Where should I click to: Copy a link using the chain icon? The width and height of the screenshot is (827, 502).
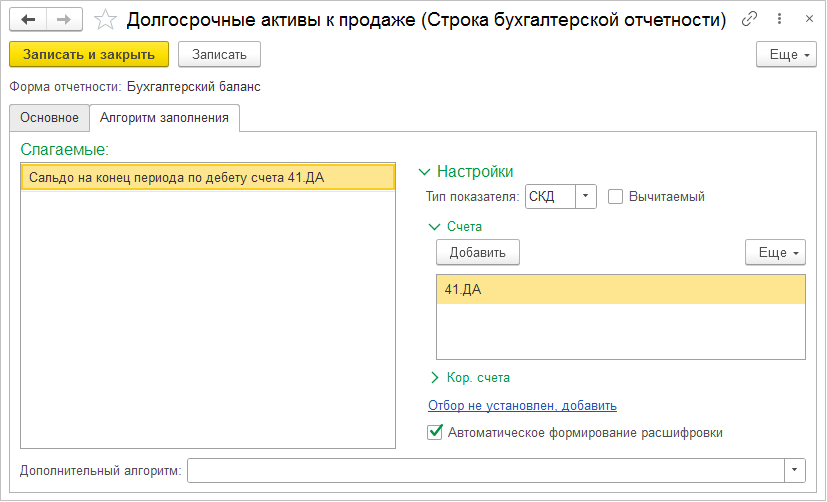pyautogui.click(x=750, y=20)
